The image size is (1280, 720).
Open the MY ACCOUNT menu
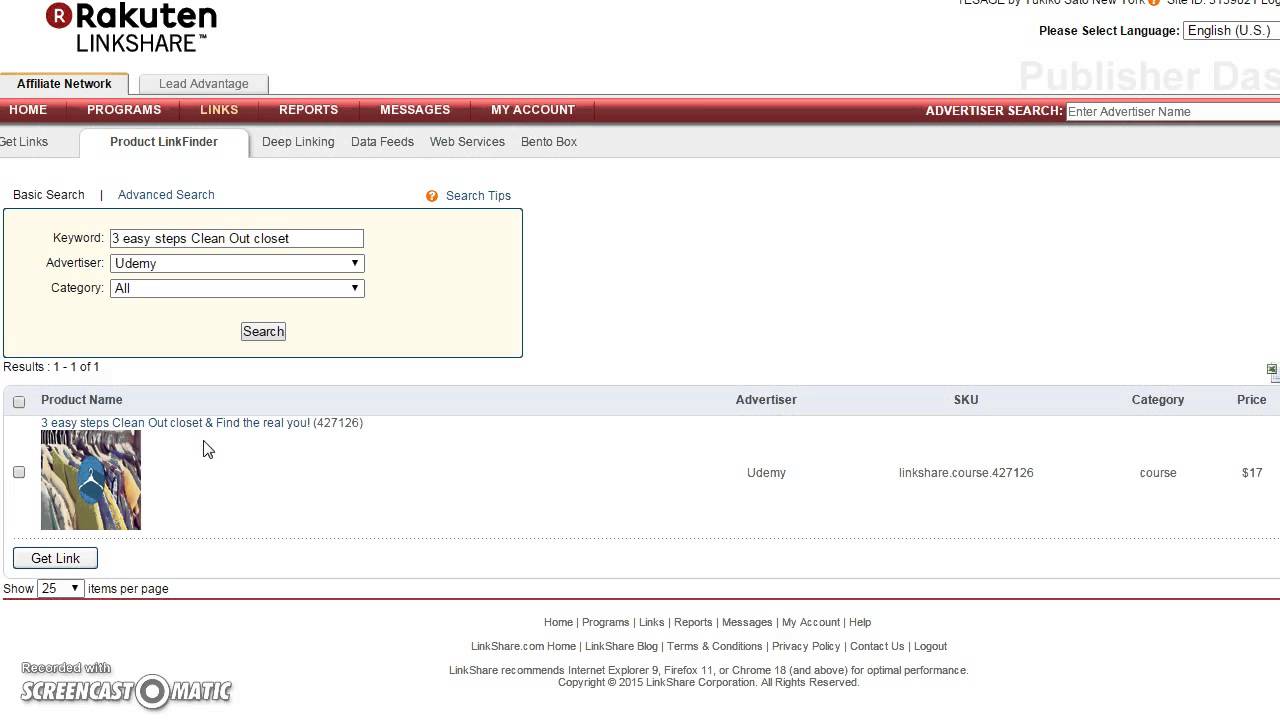[532, 110]
